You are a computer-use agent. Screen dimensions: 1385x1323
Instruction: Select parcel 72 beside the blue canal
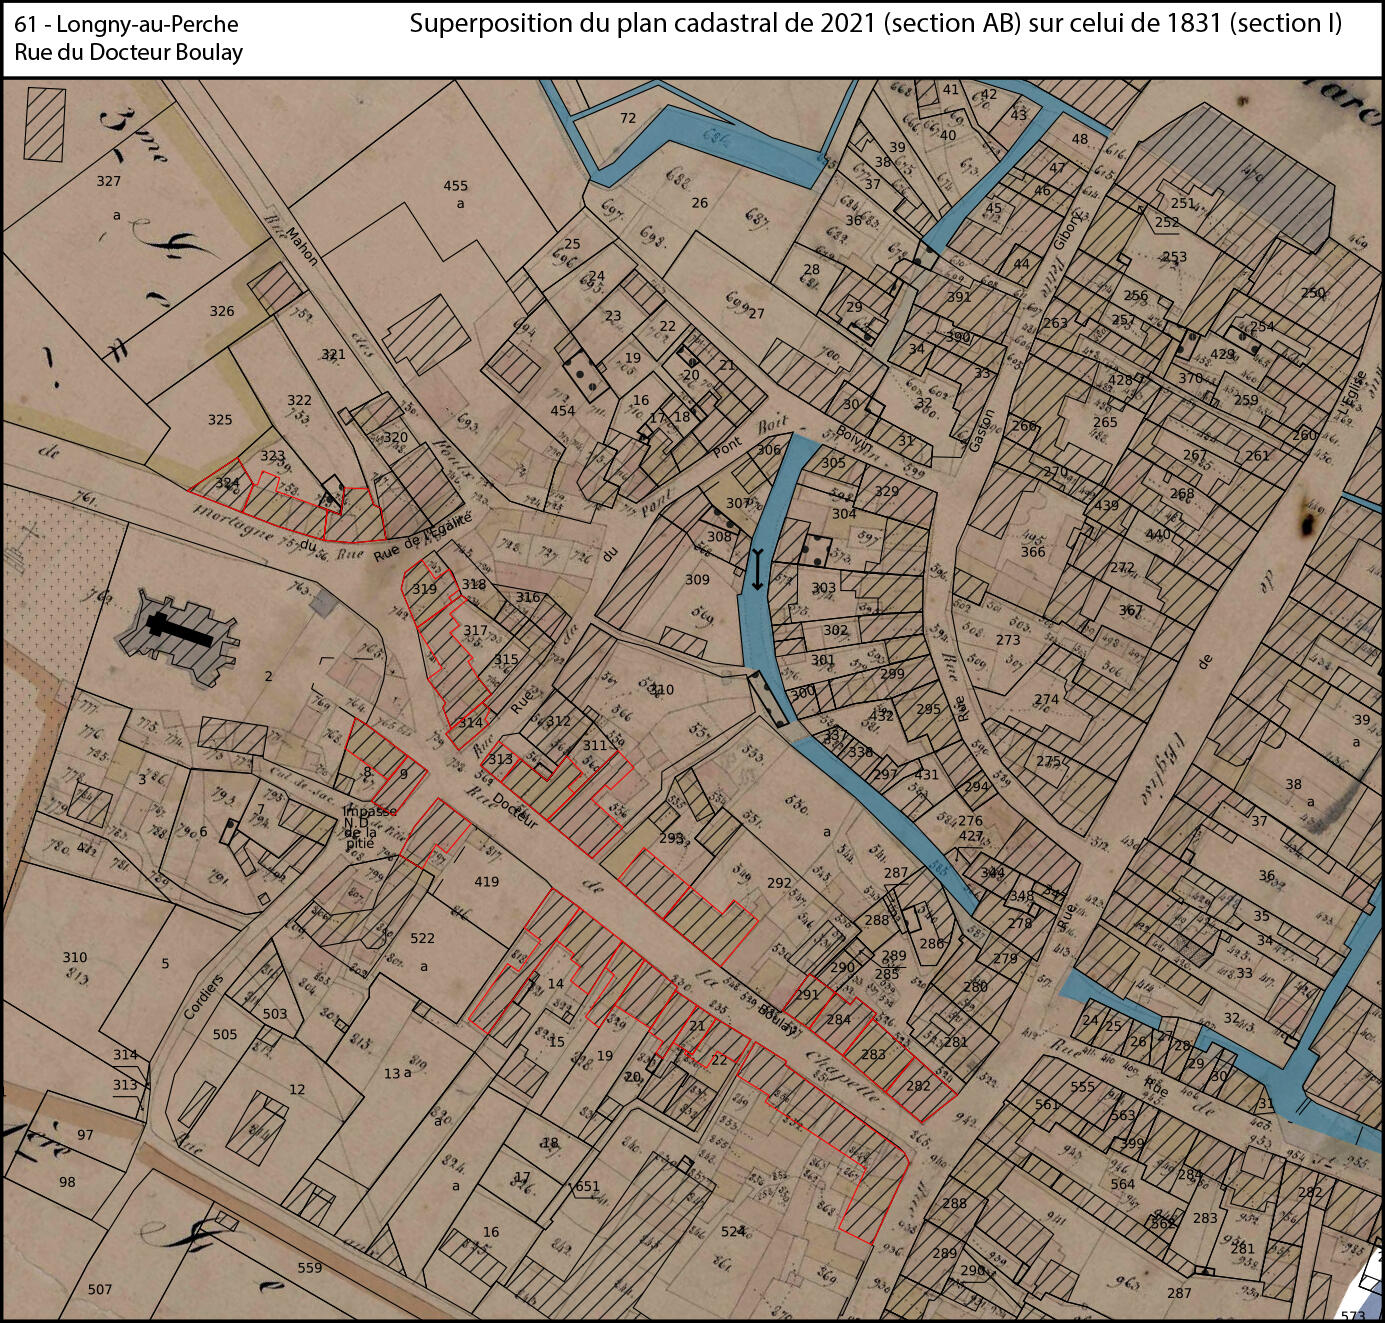628,118
